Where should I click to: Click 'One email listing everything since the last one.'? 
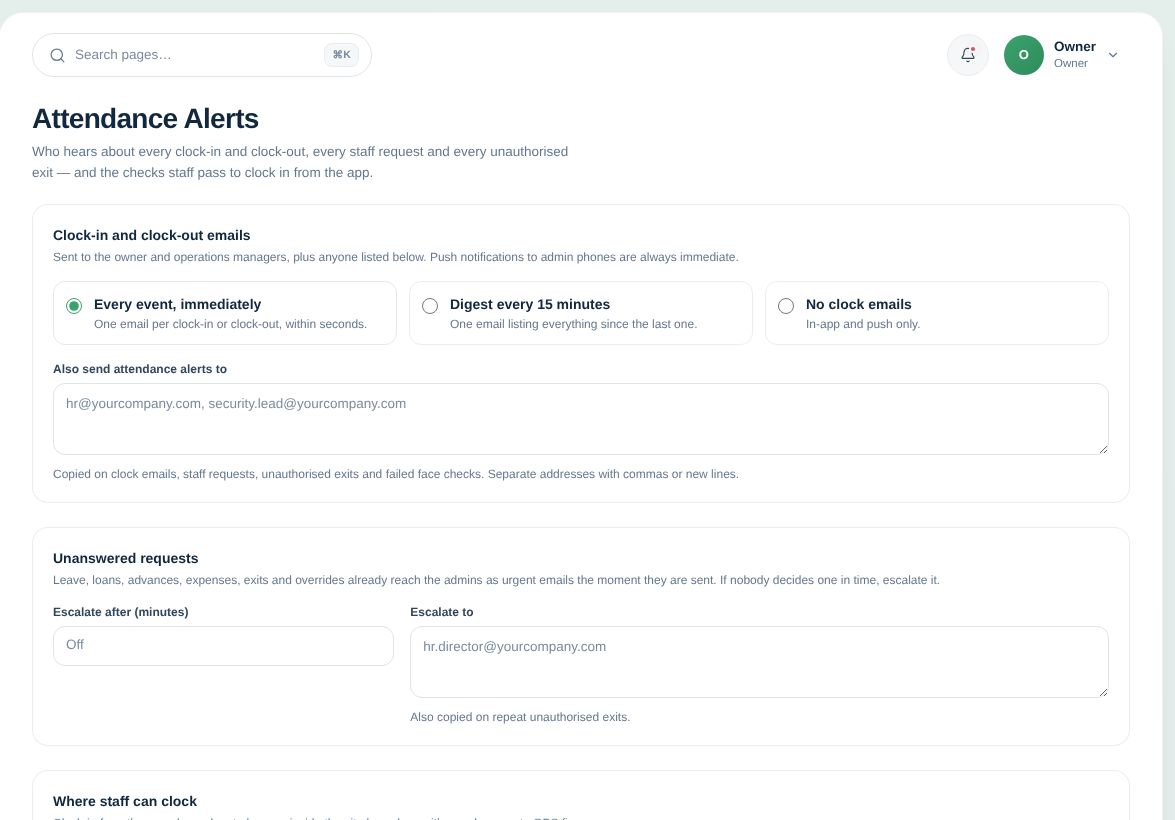[x=573, y=324]
